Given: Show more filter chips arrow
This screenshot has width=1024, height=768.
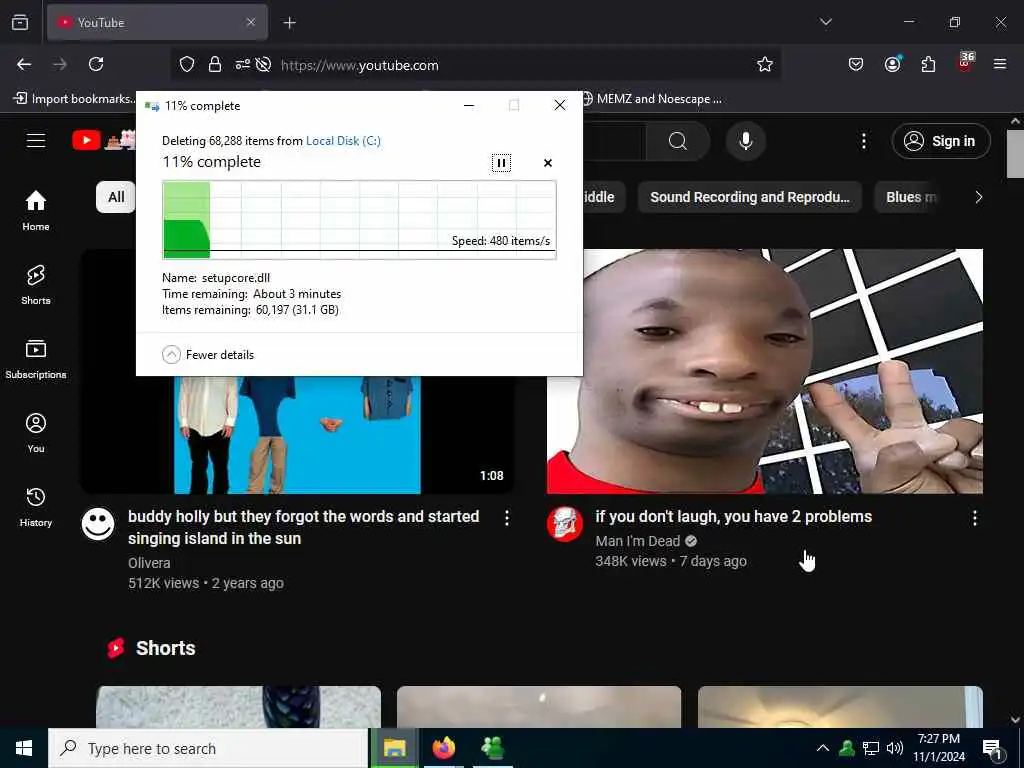Looking at the screenshot, I should click(x=978, y=197).
